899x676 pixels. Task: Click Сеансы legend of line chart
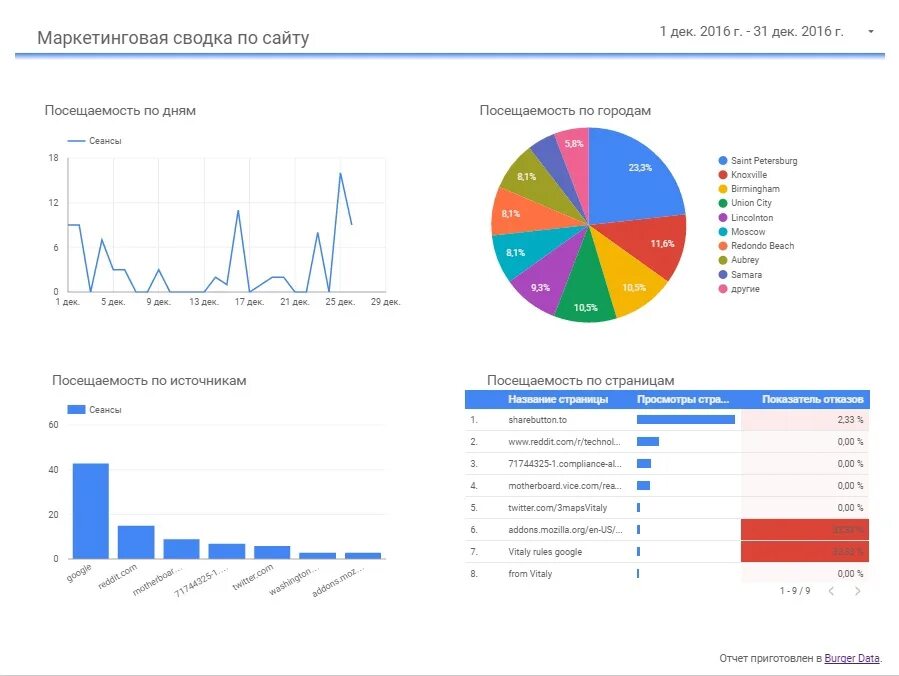pyautogui.click(x=95, y=141)
